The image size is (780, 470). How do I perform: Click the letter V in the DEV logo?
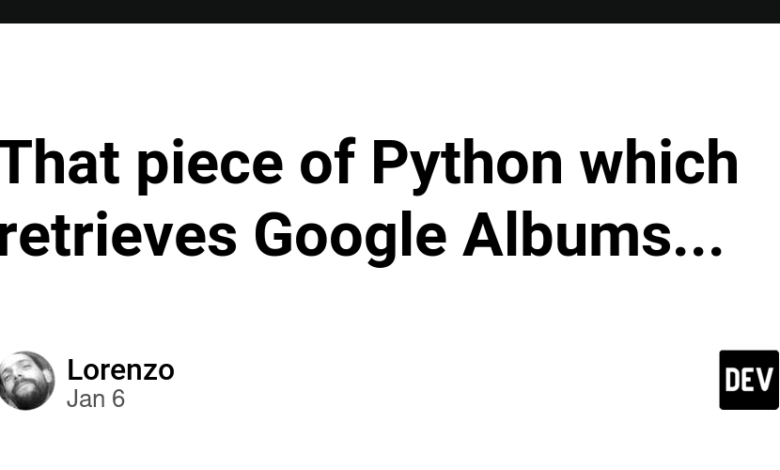point(765,380)
